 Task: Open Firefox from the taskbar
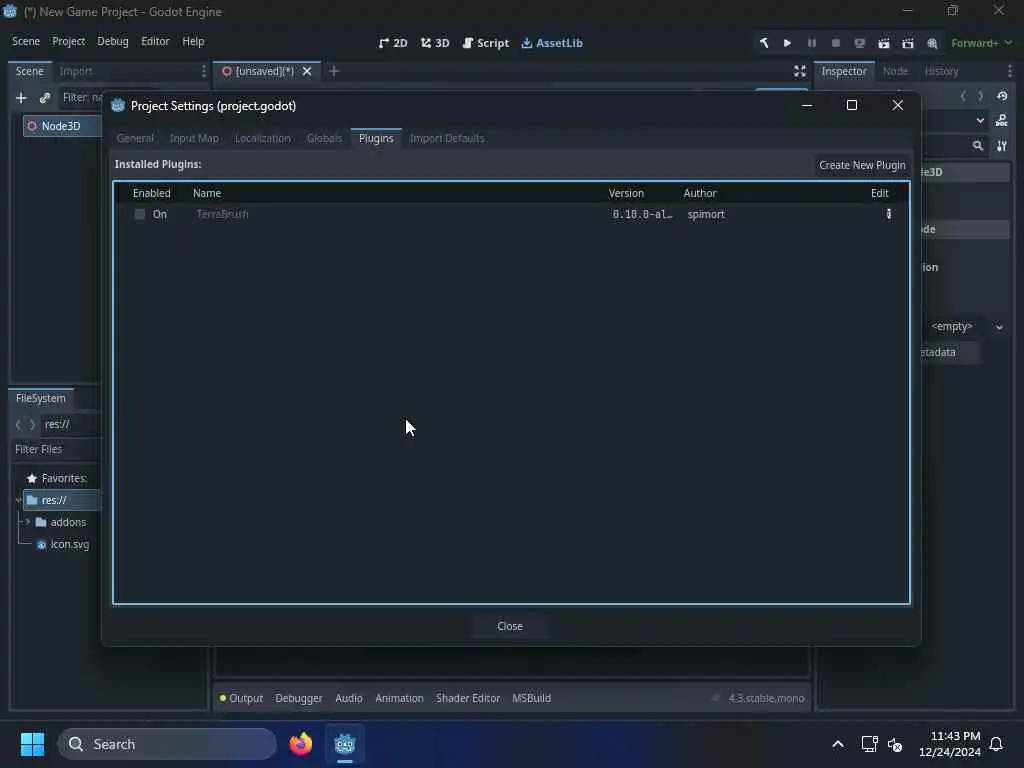301,744
